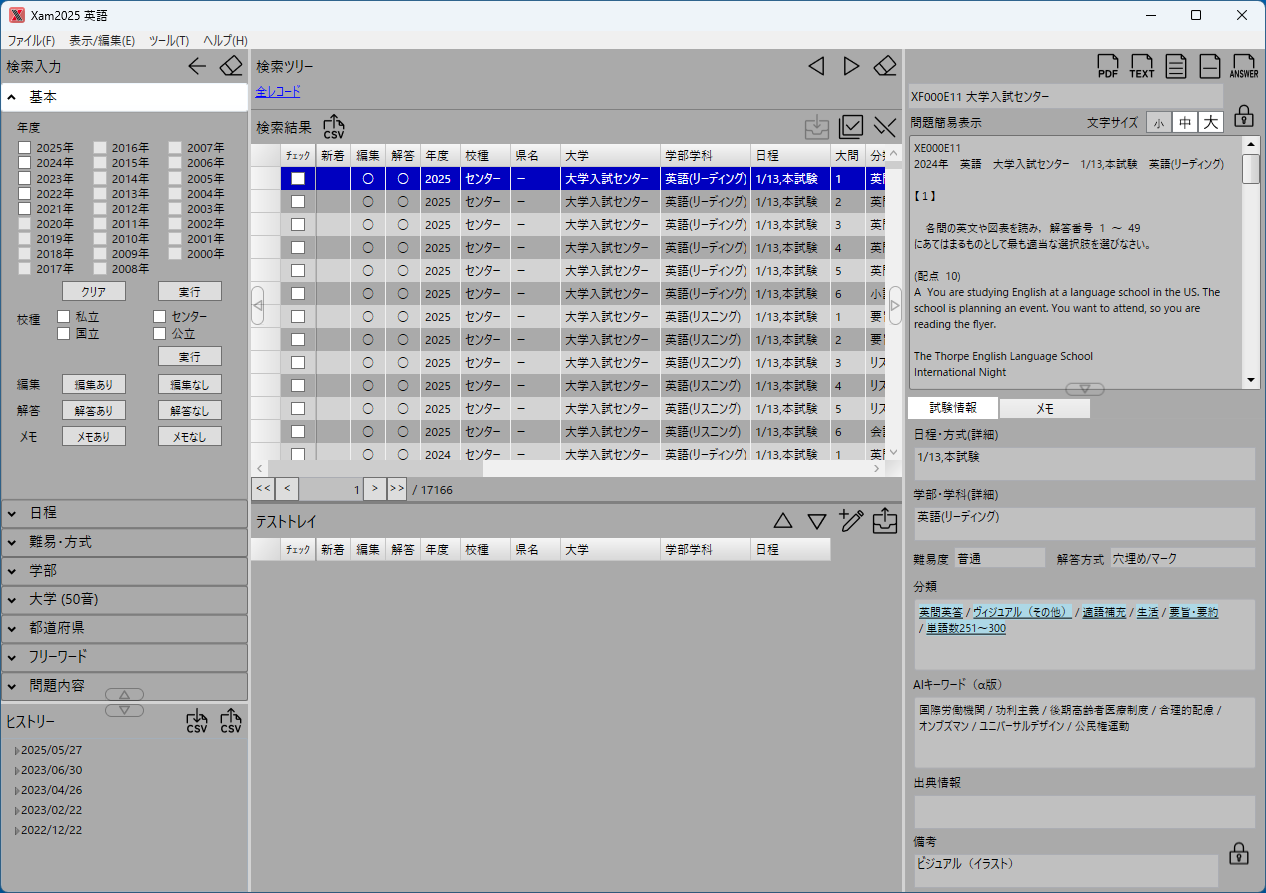Check the 2024年 year checkbox
1266x893 pixels.
(x=24, y=163)
